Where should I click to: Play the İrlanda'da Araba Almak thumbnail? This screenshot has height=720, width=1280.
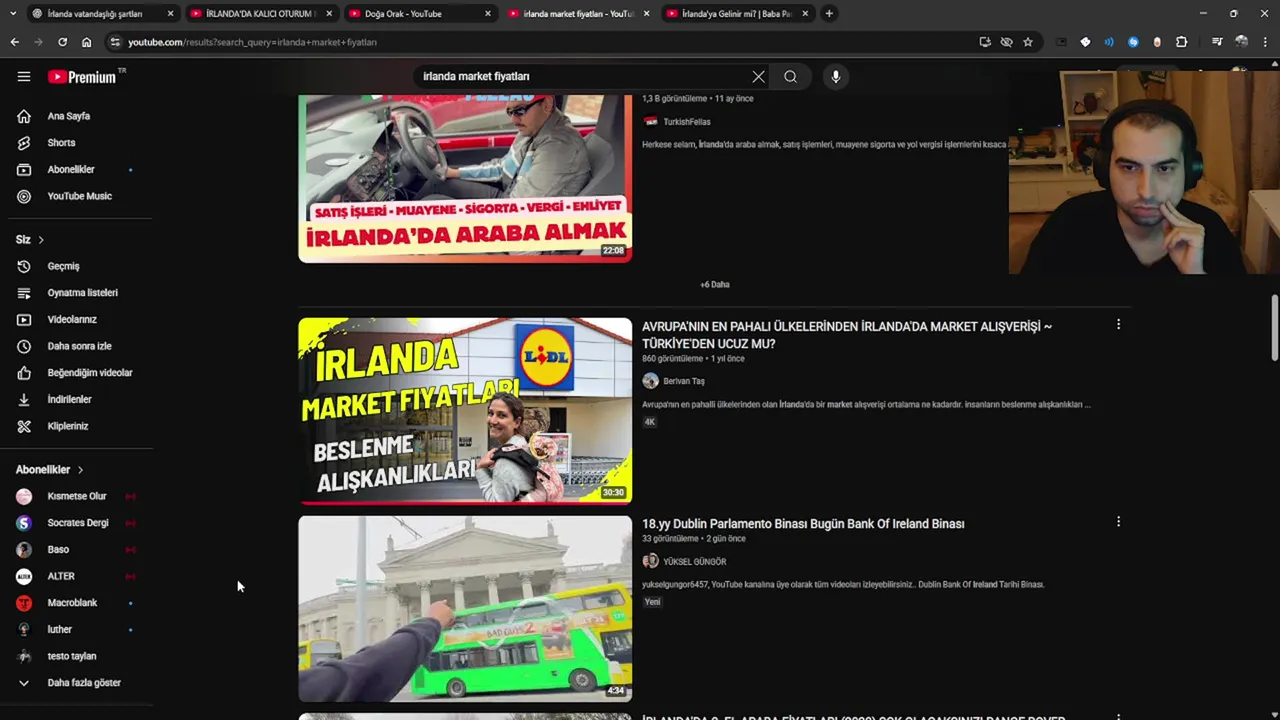coord(465,179)
